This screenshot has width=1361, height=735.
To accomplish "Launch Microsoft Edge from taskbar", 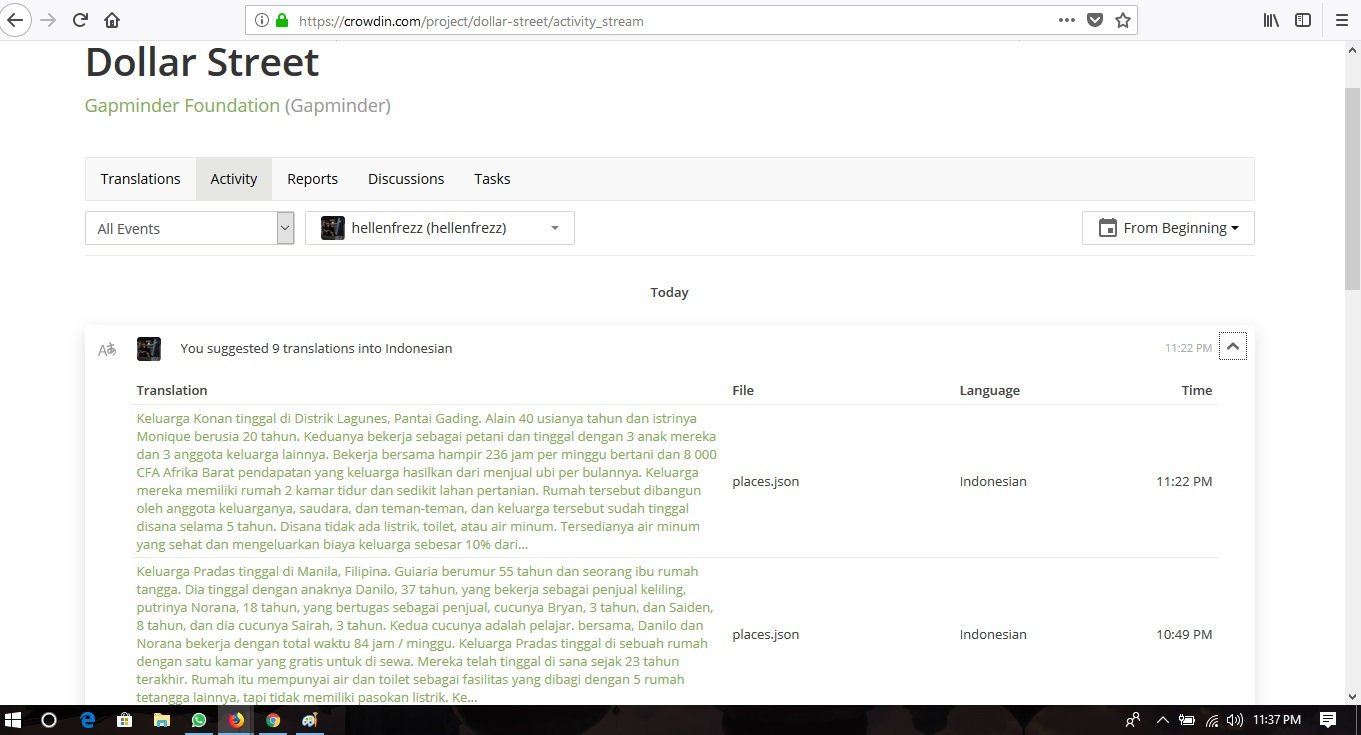I will click(x=87, y=719).
